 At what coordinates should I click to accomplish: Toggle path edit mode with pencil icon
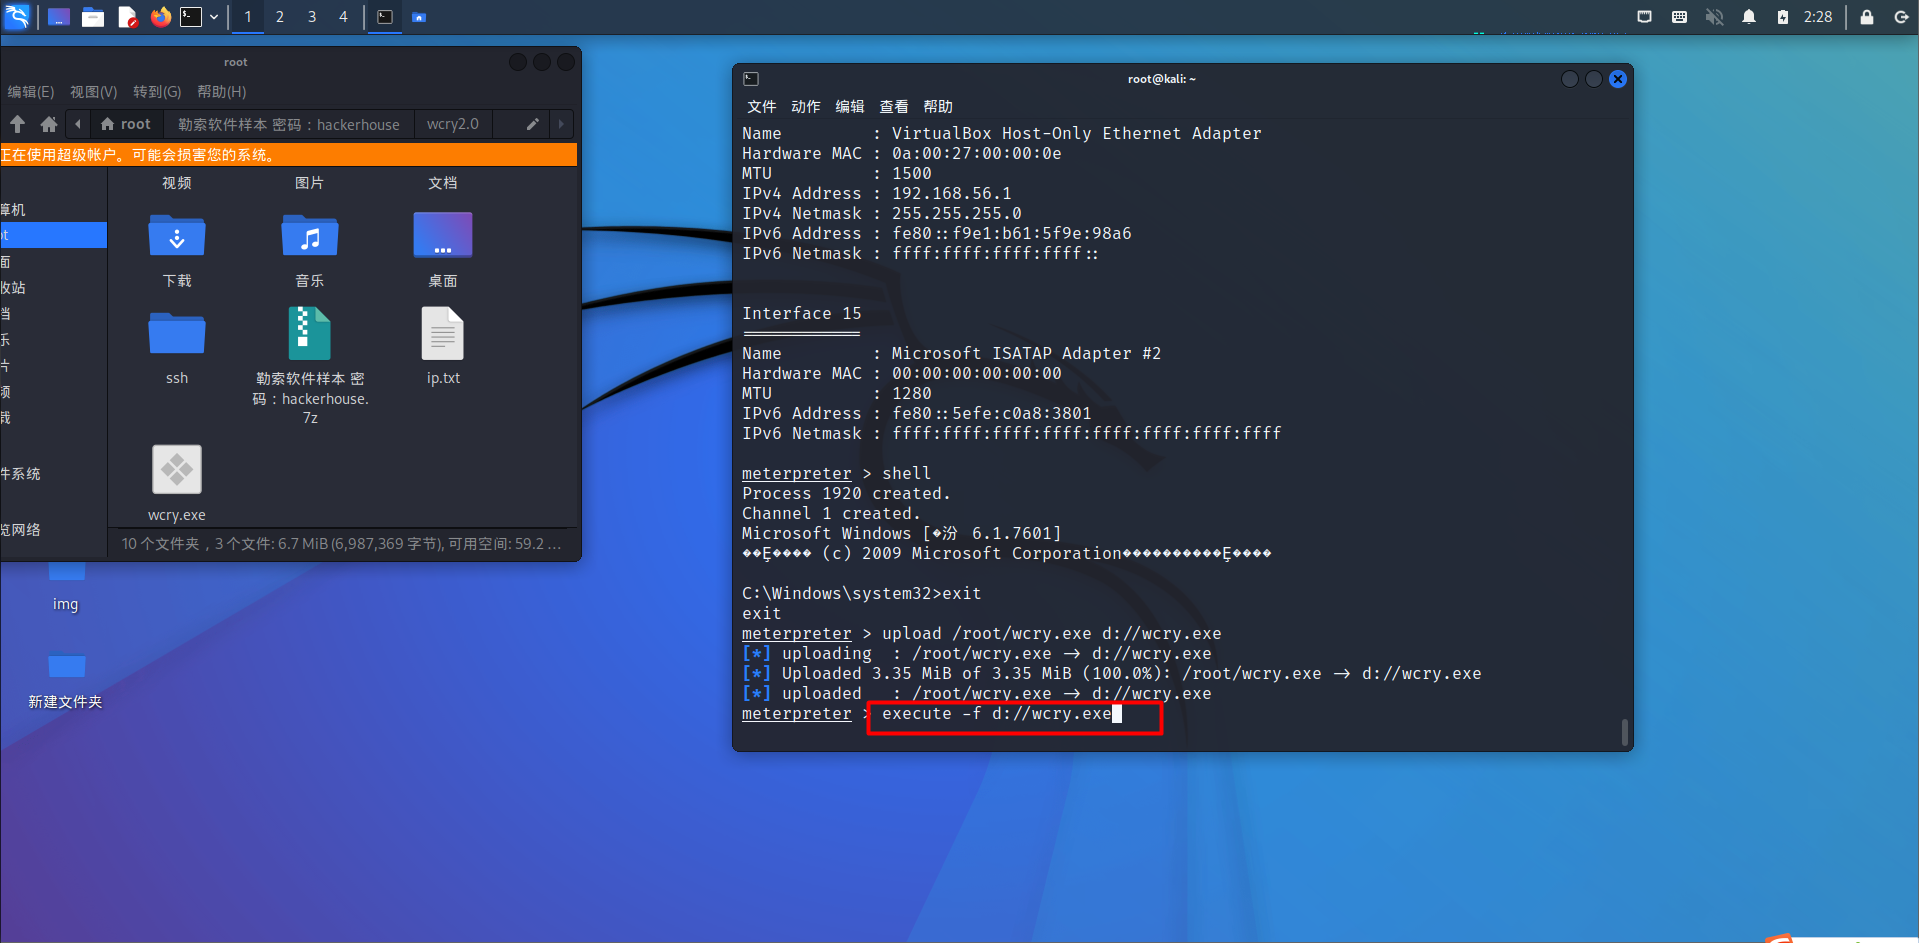point(533,124)
